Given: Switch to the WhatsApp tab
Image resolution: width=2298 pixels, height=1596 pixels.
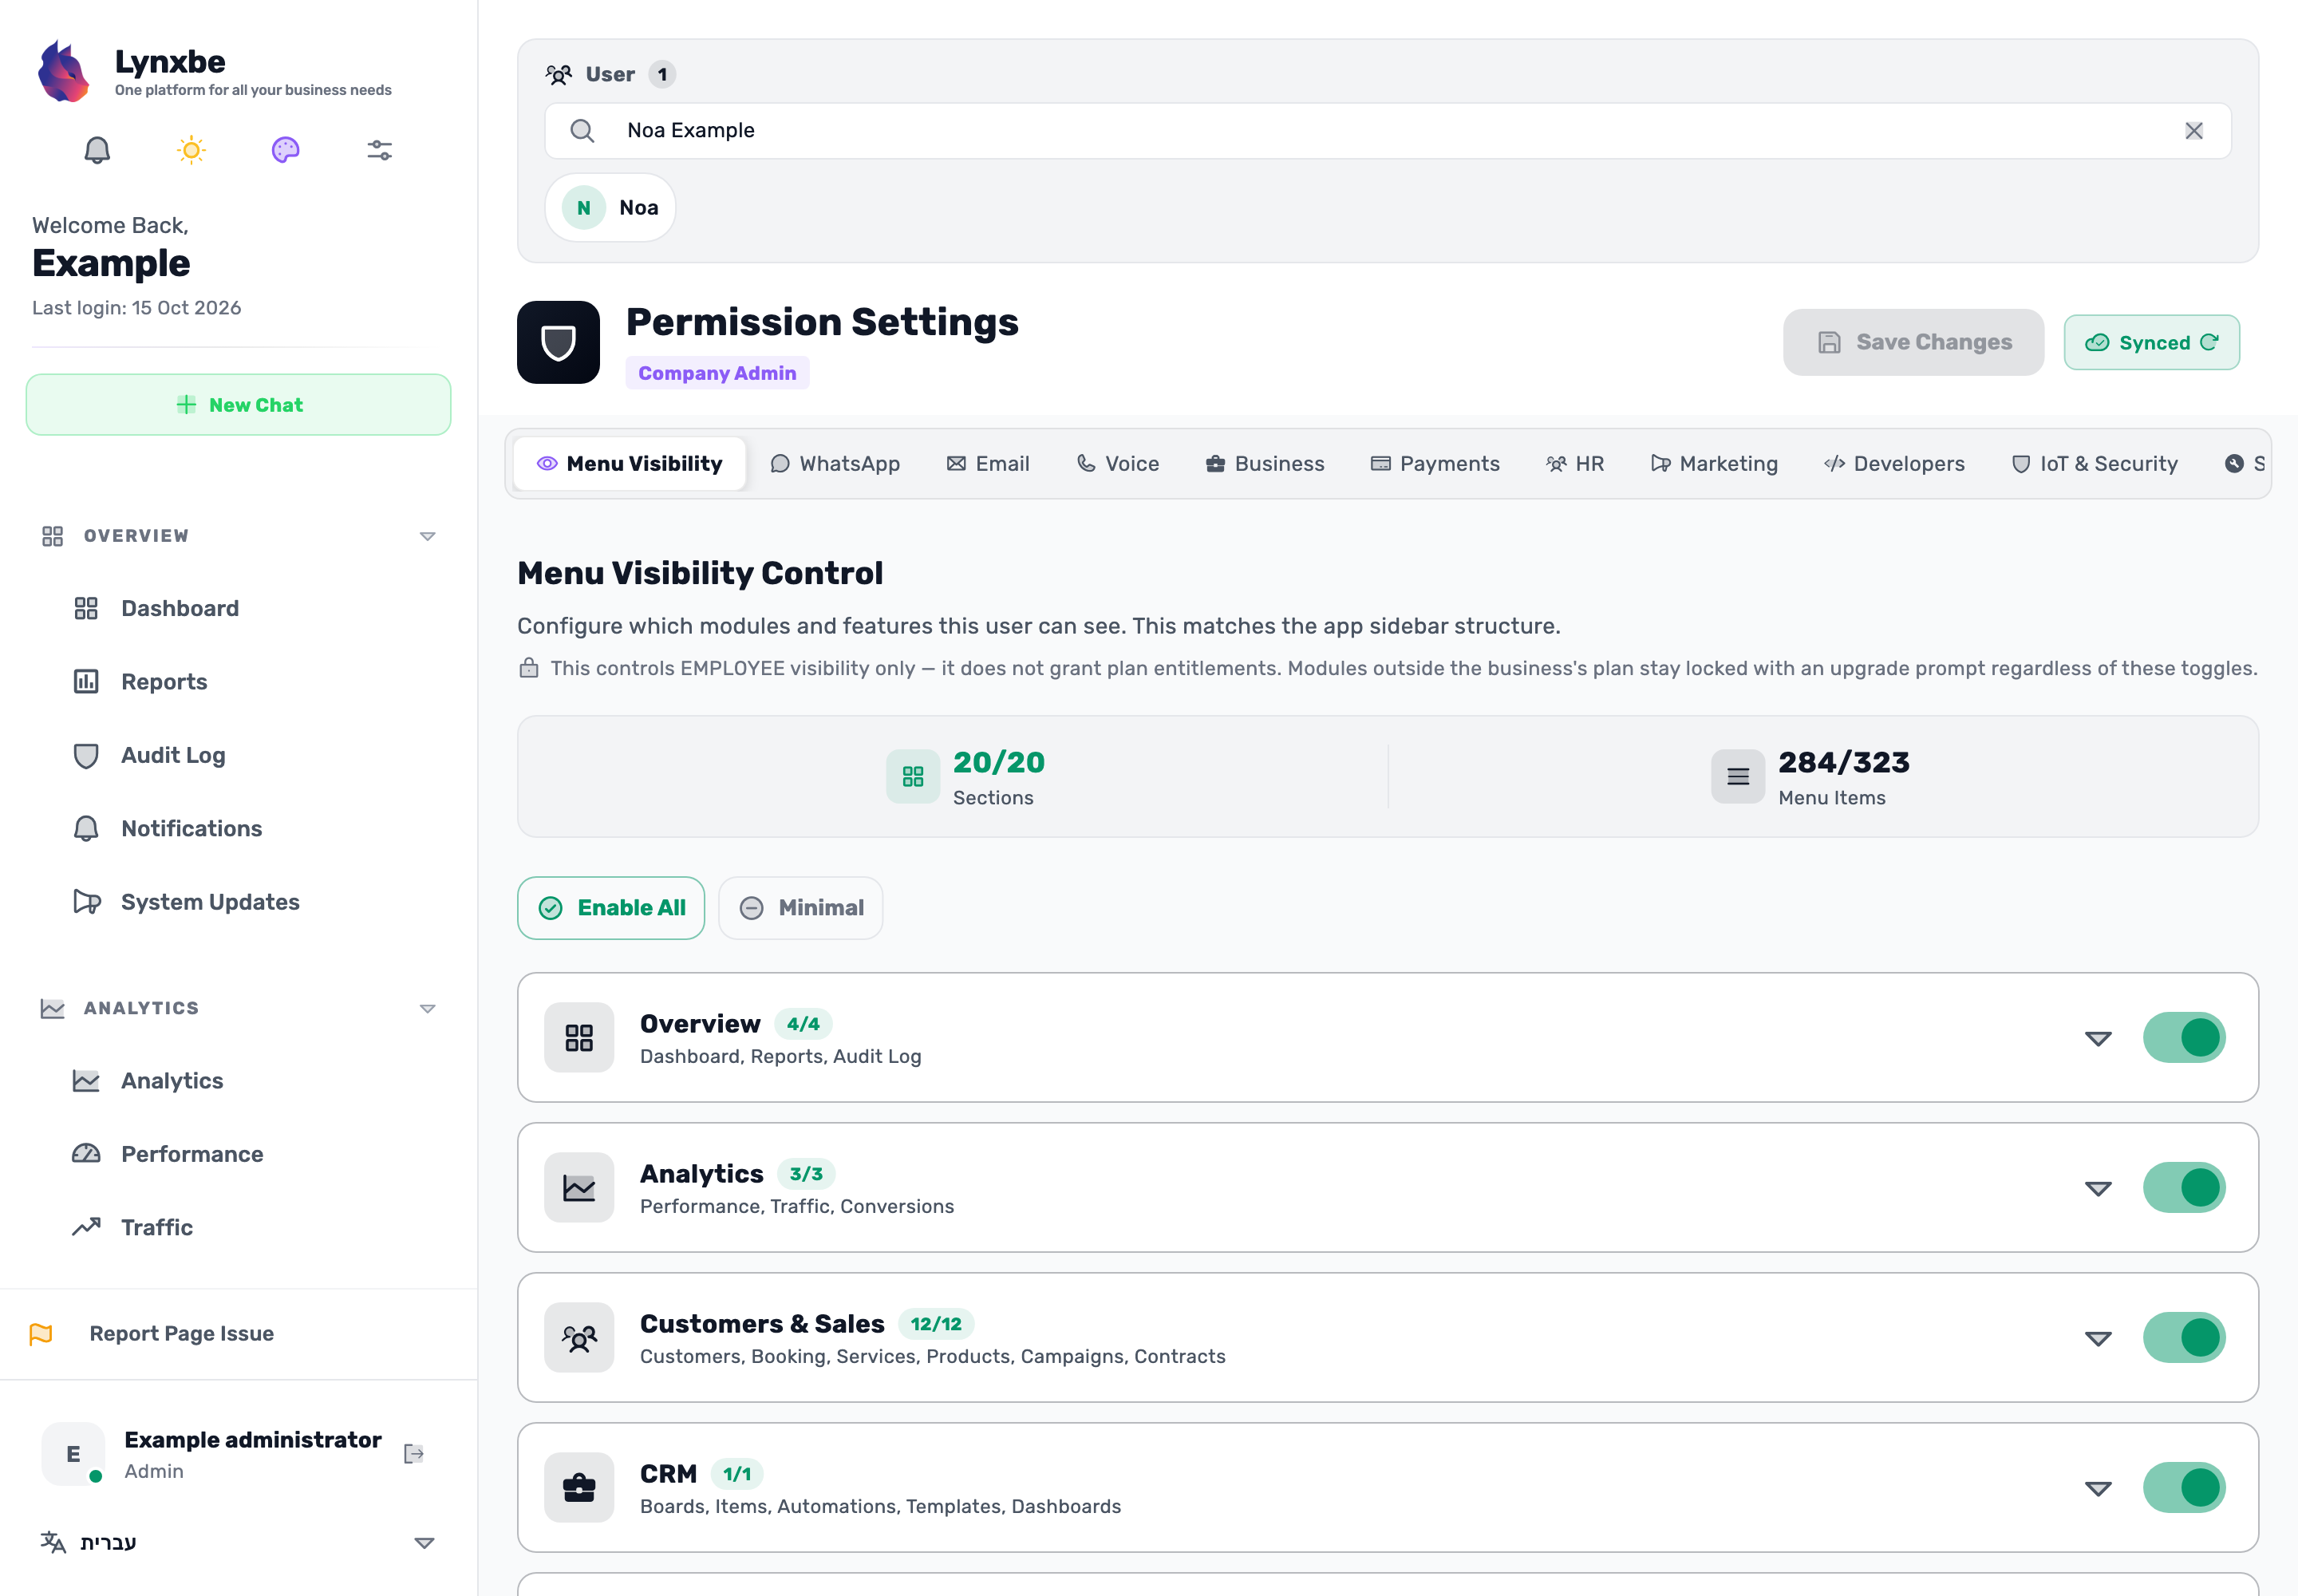Looking at the screenshot, I should [835, 464].
